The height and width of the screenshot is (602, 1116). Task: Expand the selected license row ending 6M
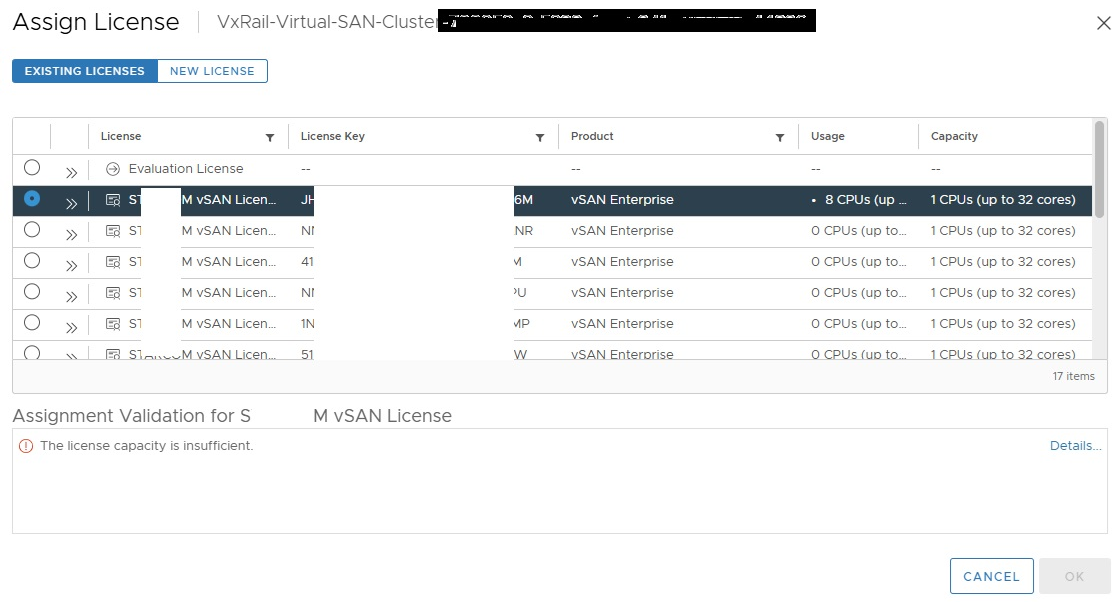coord(71,204)
